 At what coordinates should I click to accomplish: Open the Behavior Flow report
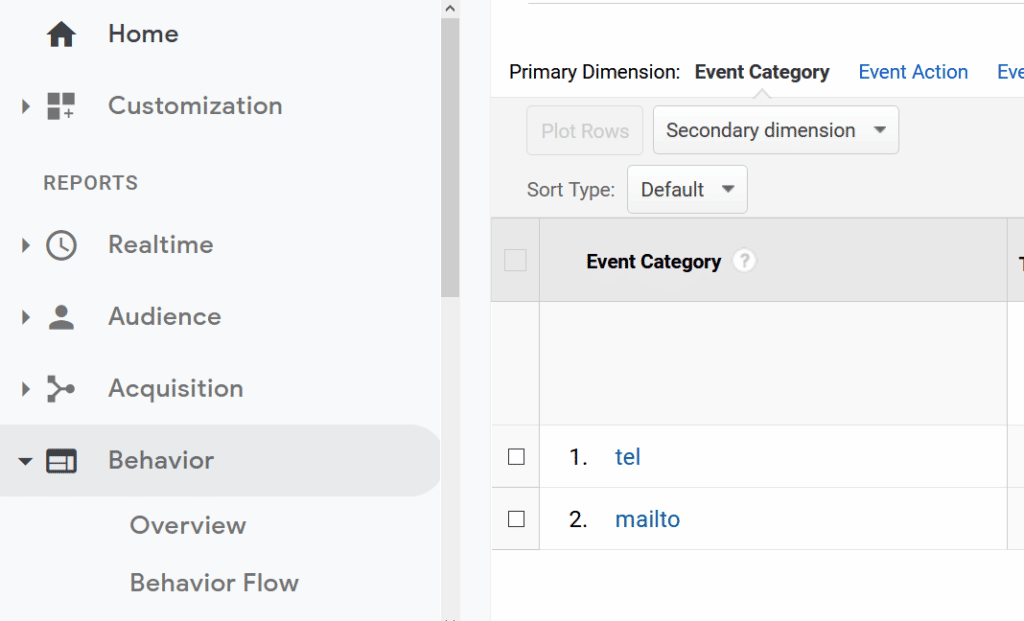click(x=214, y=583)
